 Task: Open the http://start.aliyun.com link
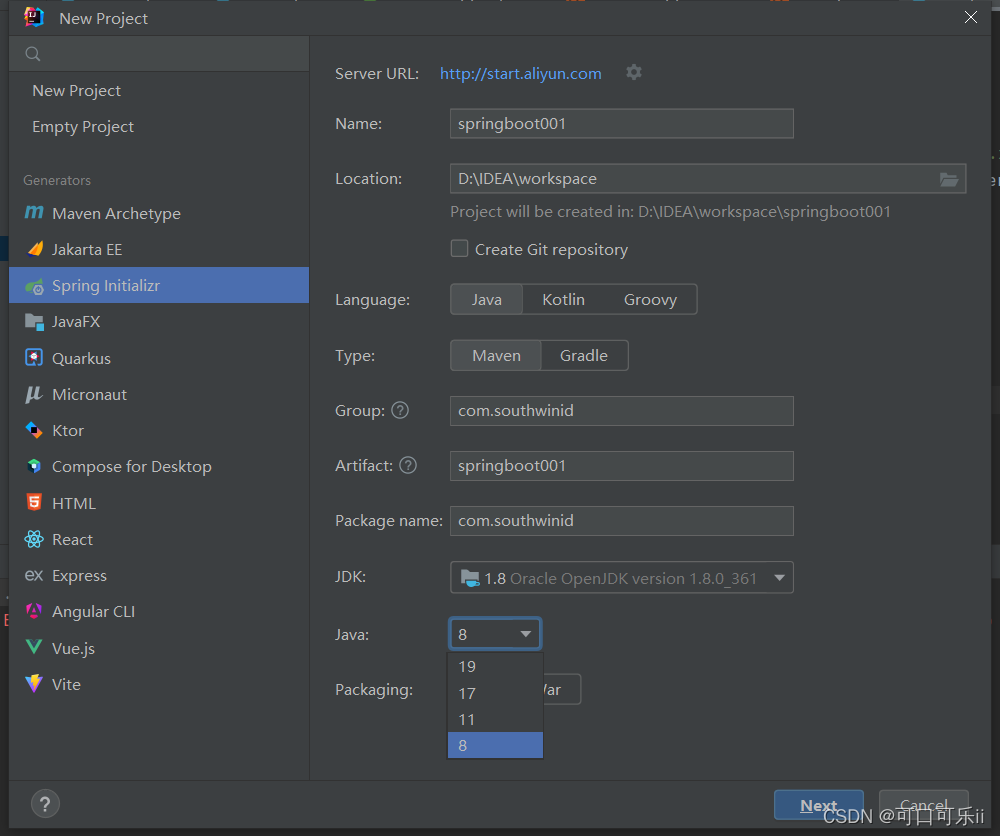coord(520,72)
